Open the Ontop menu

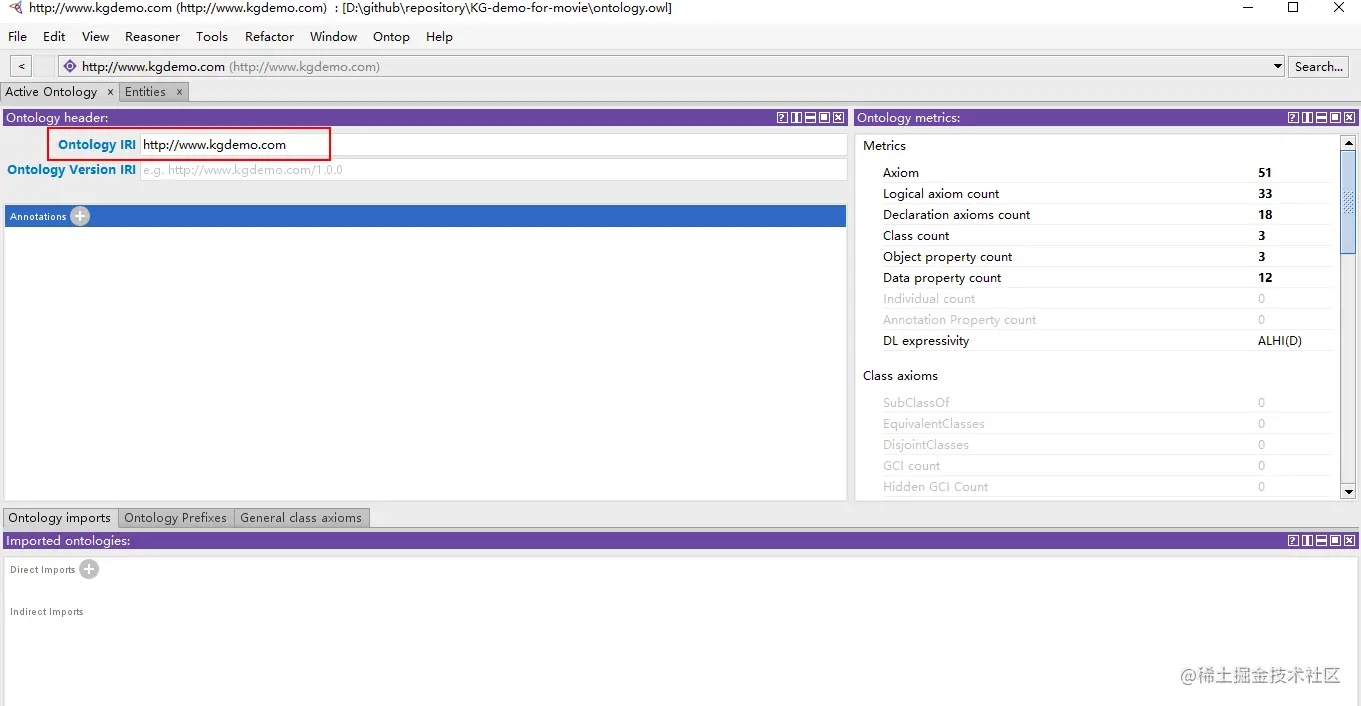coord(391,37)
